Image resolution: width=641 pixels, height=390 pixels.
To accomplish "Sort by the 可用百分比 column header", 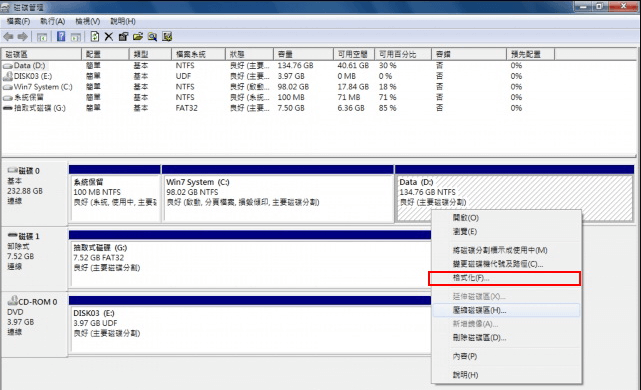I will click(x=403, y=54).
